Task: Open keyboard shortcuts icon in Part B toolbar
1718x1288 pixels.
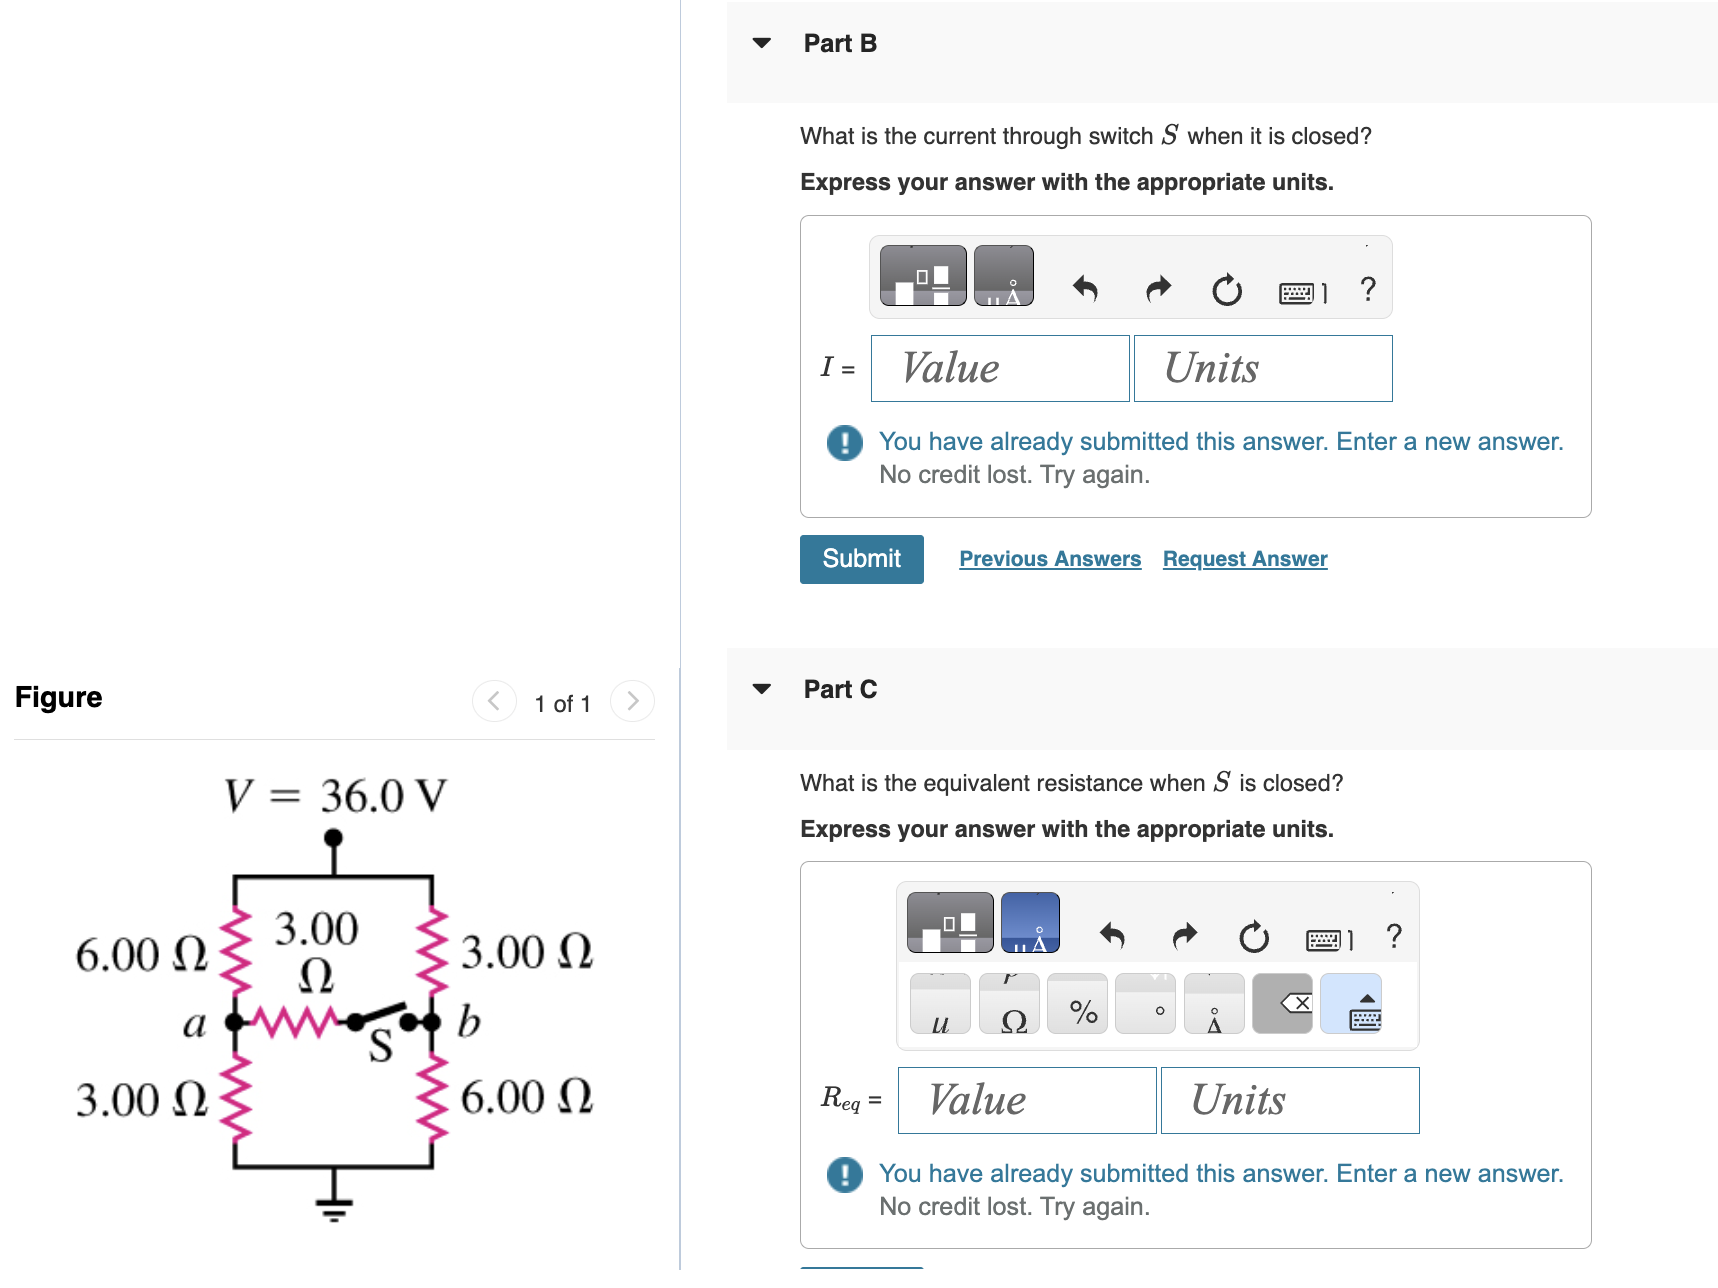Action: click(x=1297, y=290)
